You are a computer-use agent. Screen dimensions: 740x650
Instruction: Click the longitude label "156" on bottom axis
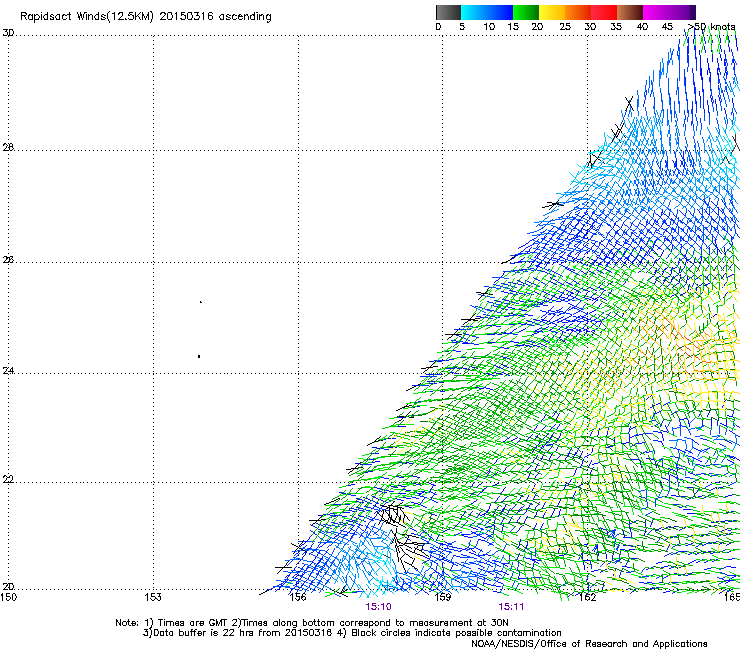pos(298,598)
